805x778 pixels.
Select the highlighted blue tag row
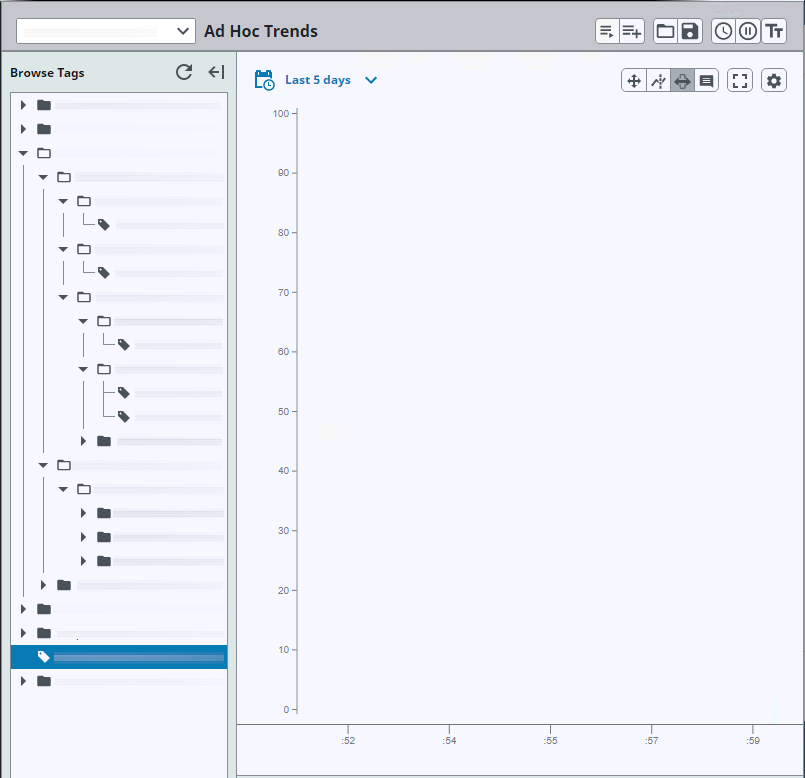(119, 657)
